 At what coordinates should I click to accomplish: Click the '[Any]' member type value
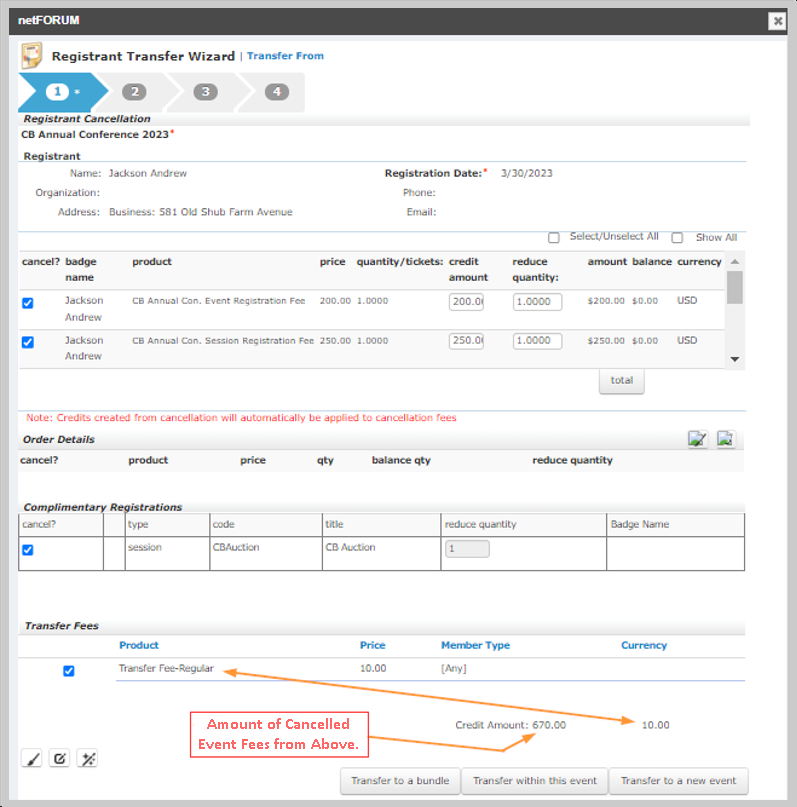point(453,669)
